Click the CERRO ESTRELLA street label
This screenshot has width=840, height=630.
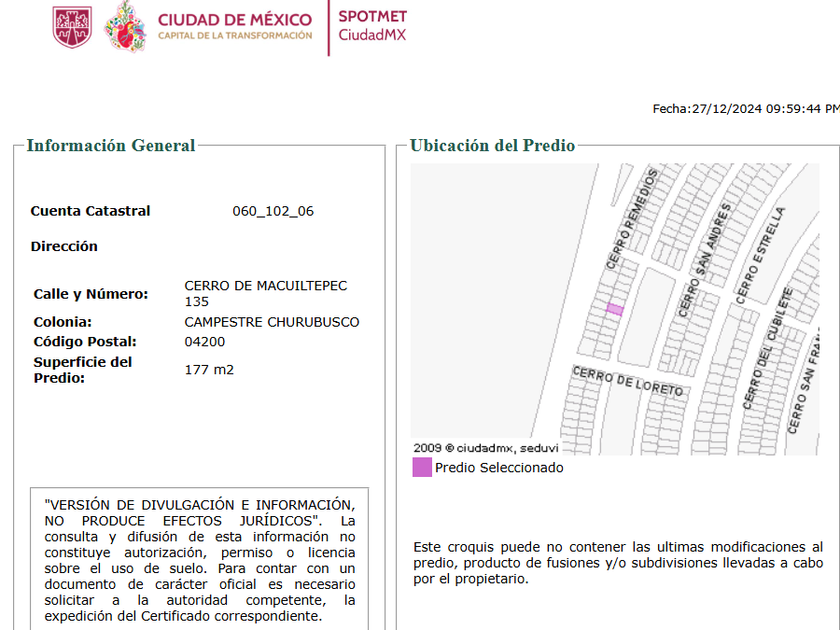[760, 256]
